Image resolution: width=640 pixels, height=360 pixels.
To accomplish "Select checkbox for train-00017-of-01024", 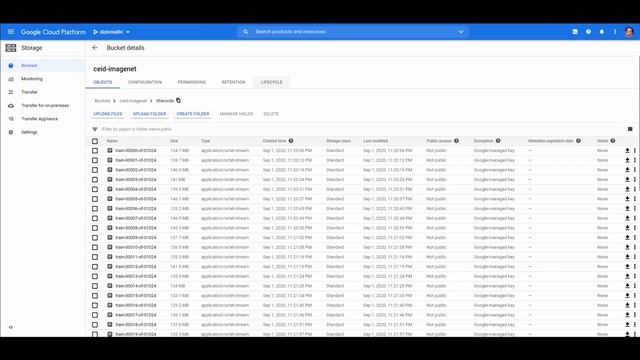I will 95,315.
